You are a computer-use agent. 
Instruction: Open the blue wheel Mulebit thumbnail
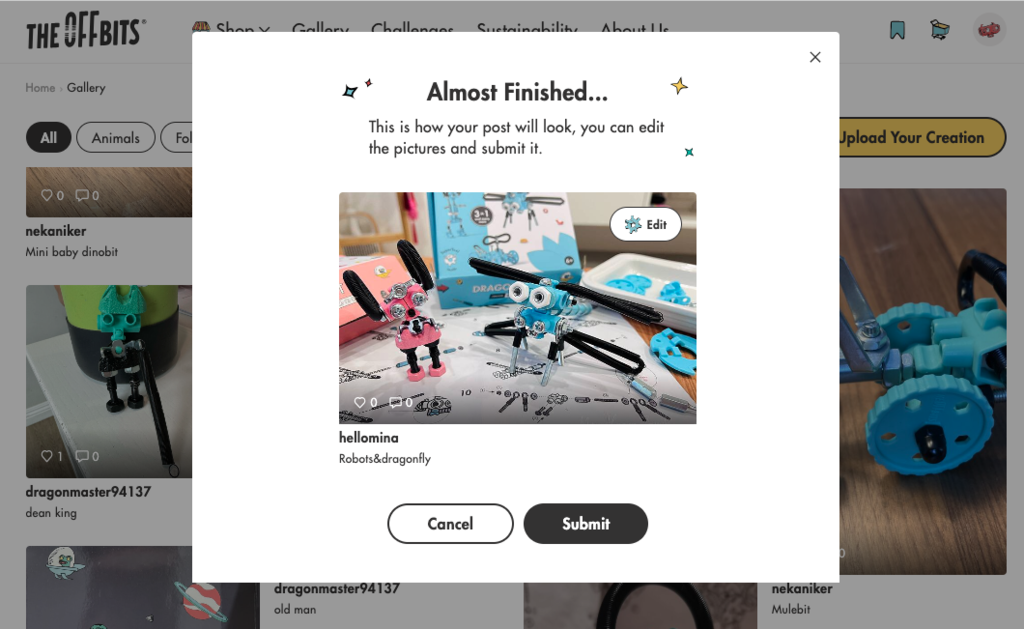pos(923,381)
